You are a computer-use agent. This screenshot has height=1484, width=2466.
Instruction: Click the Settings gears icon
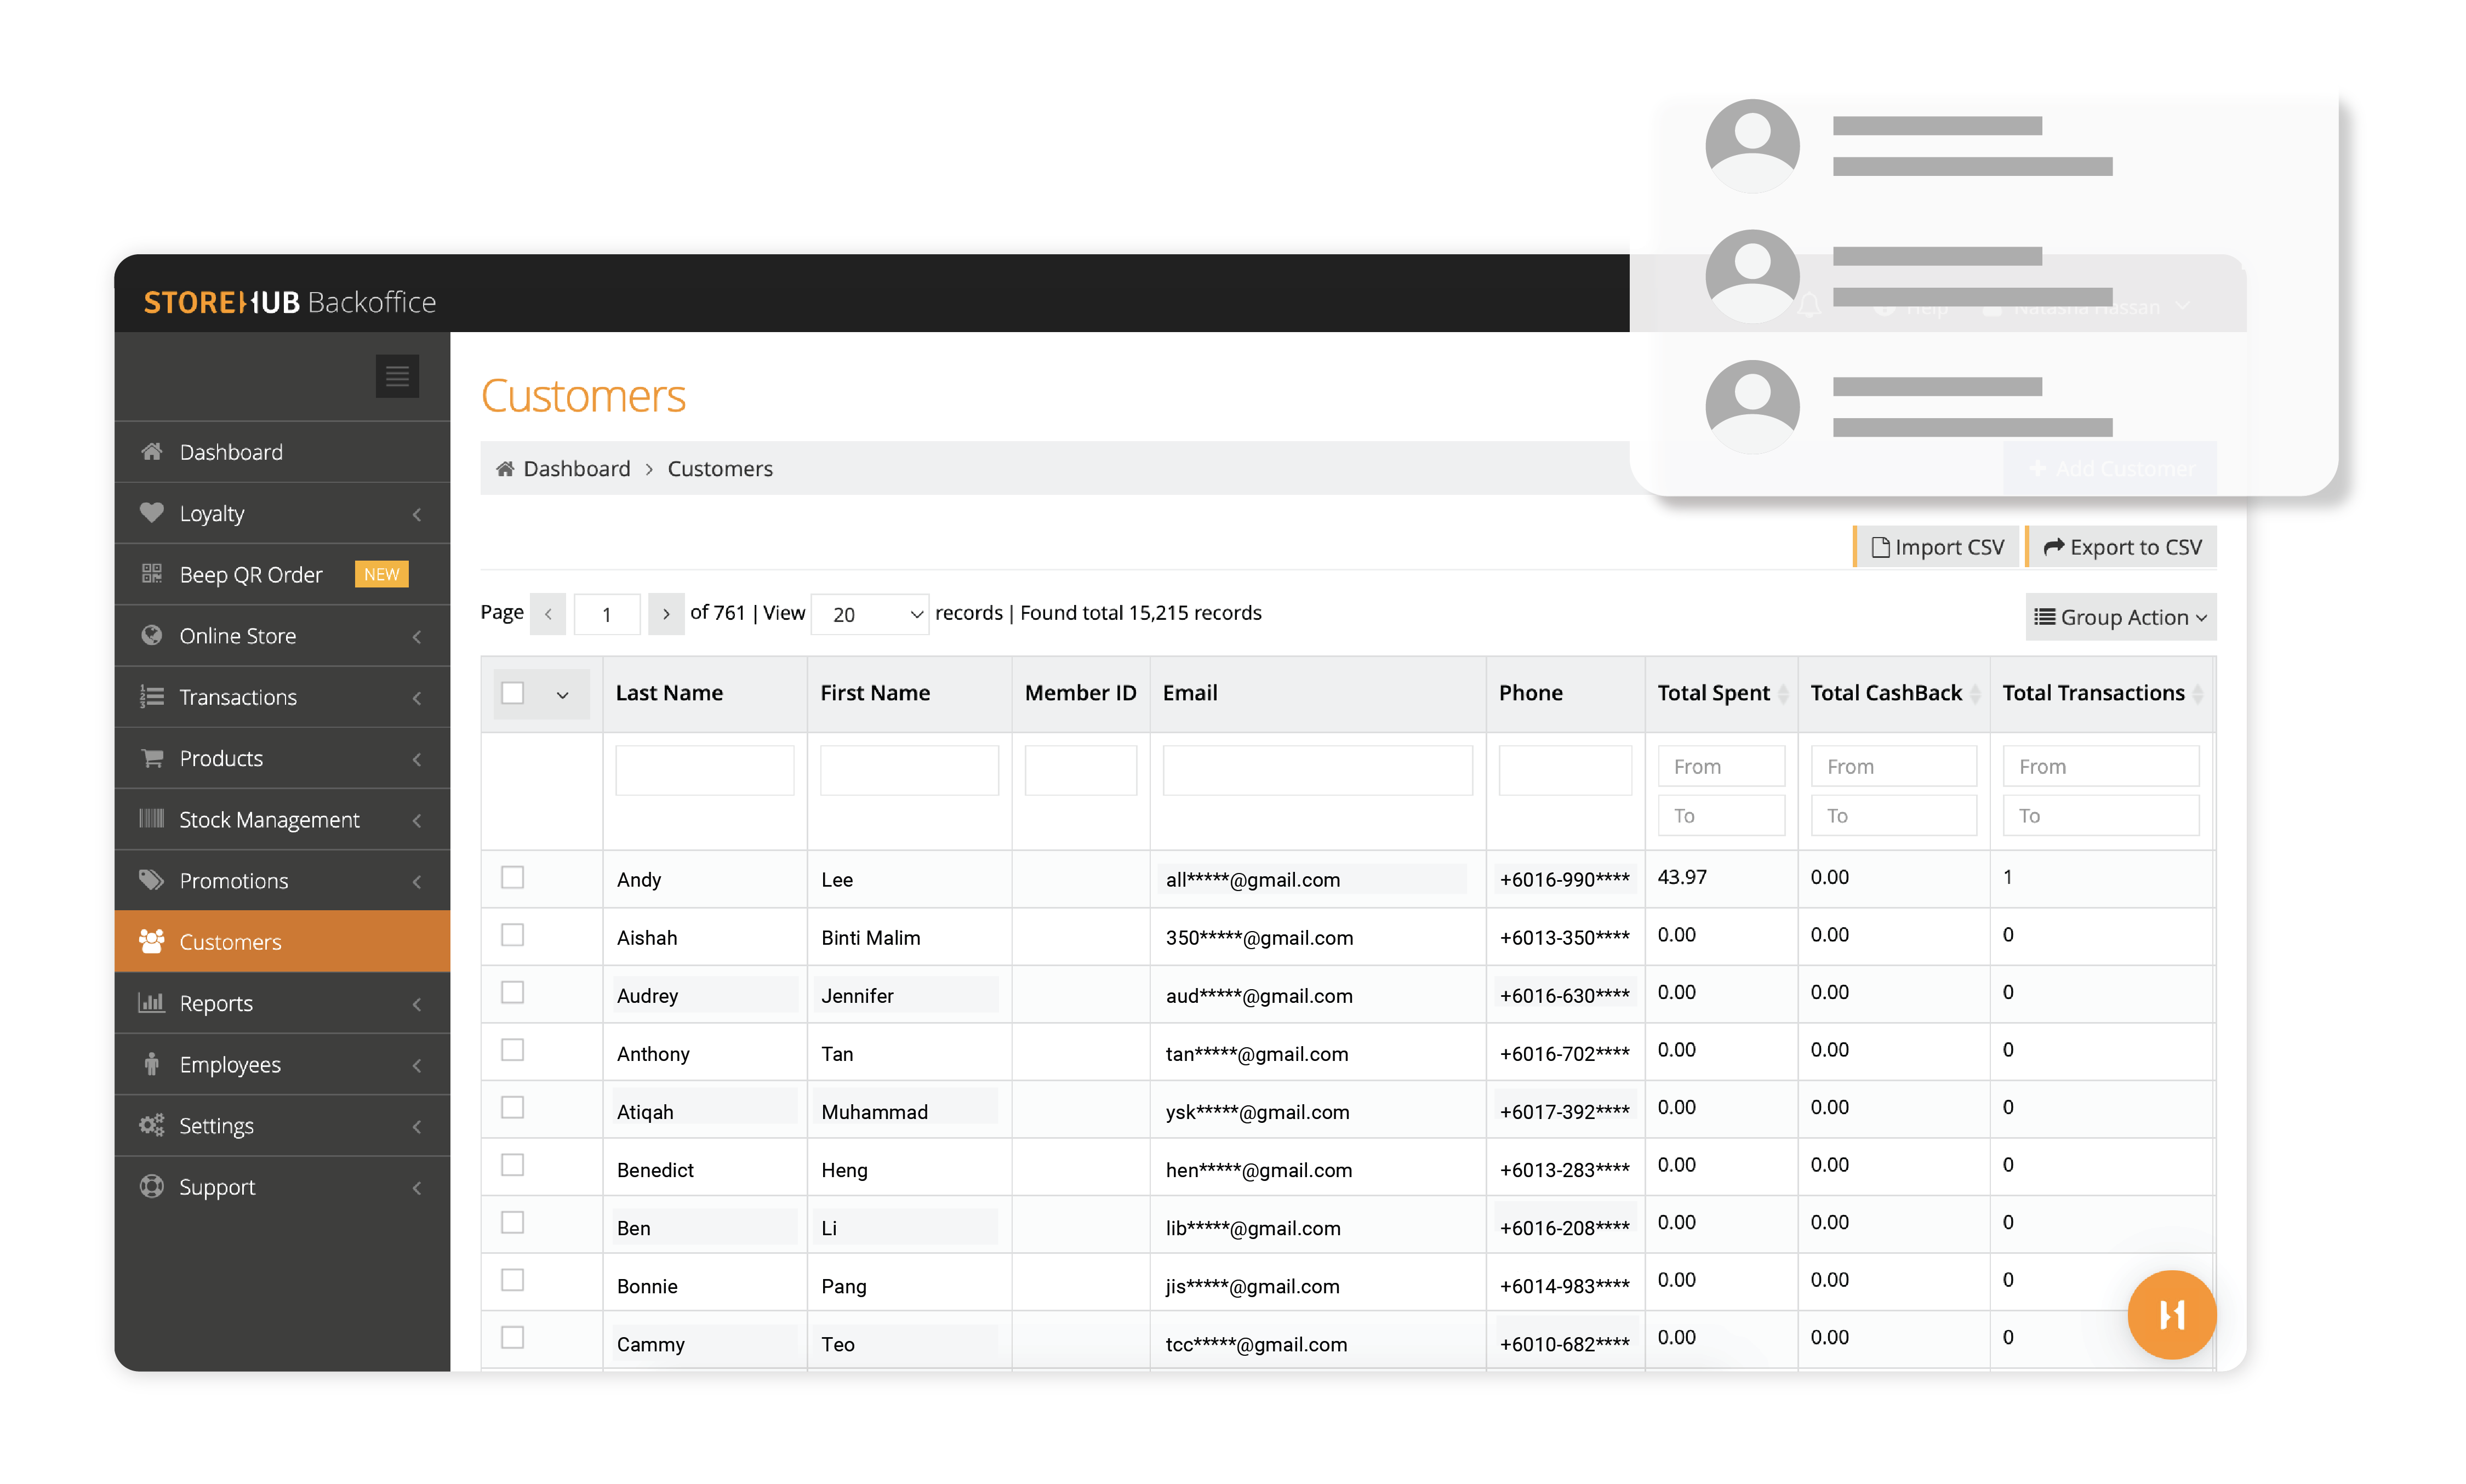[x=151, y=1124]
